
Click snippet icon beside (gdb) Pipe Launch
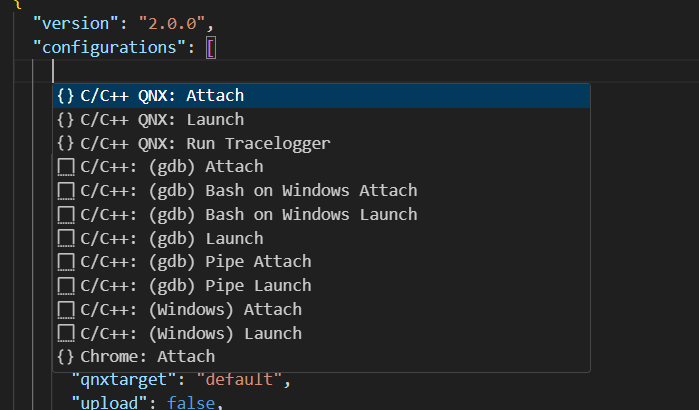point(66,286)
